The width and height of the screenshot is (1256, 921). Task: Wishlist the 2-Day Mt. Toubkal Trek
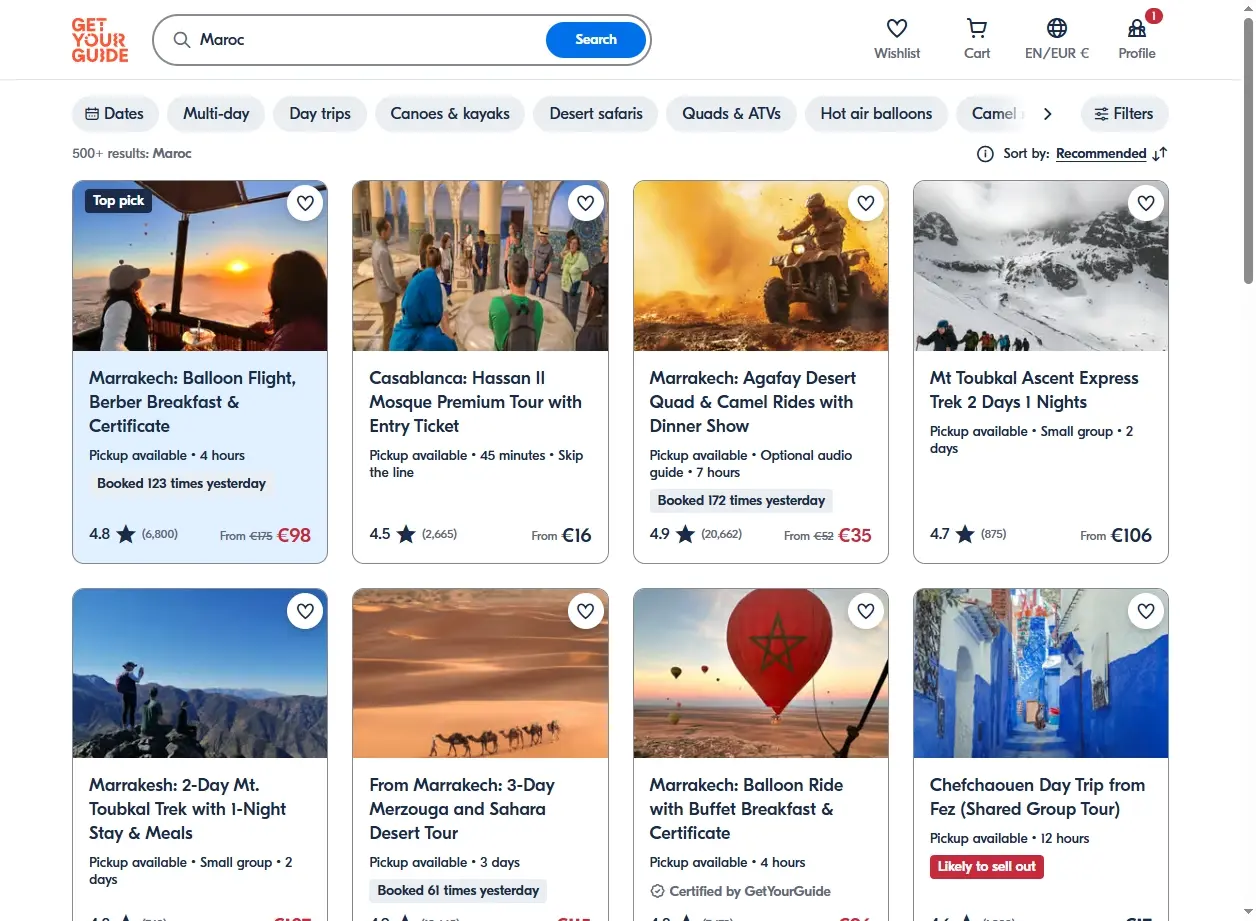(305, 610)
